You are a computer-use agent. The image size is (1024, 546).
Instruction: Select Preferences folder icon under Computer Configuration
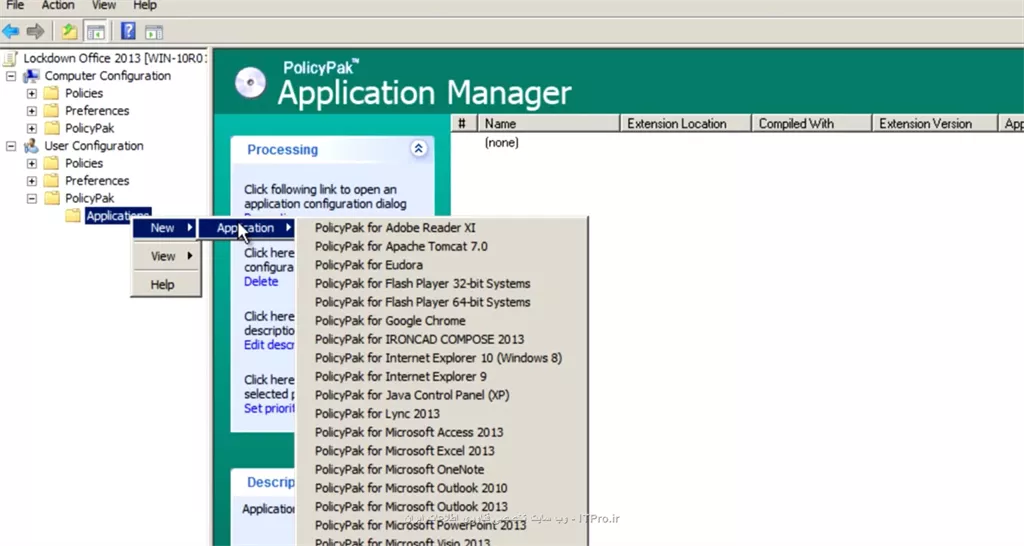51,110
